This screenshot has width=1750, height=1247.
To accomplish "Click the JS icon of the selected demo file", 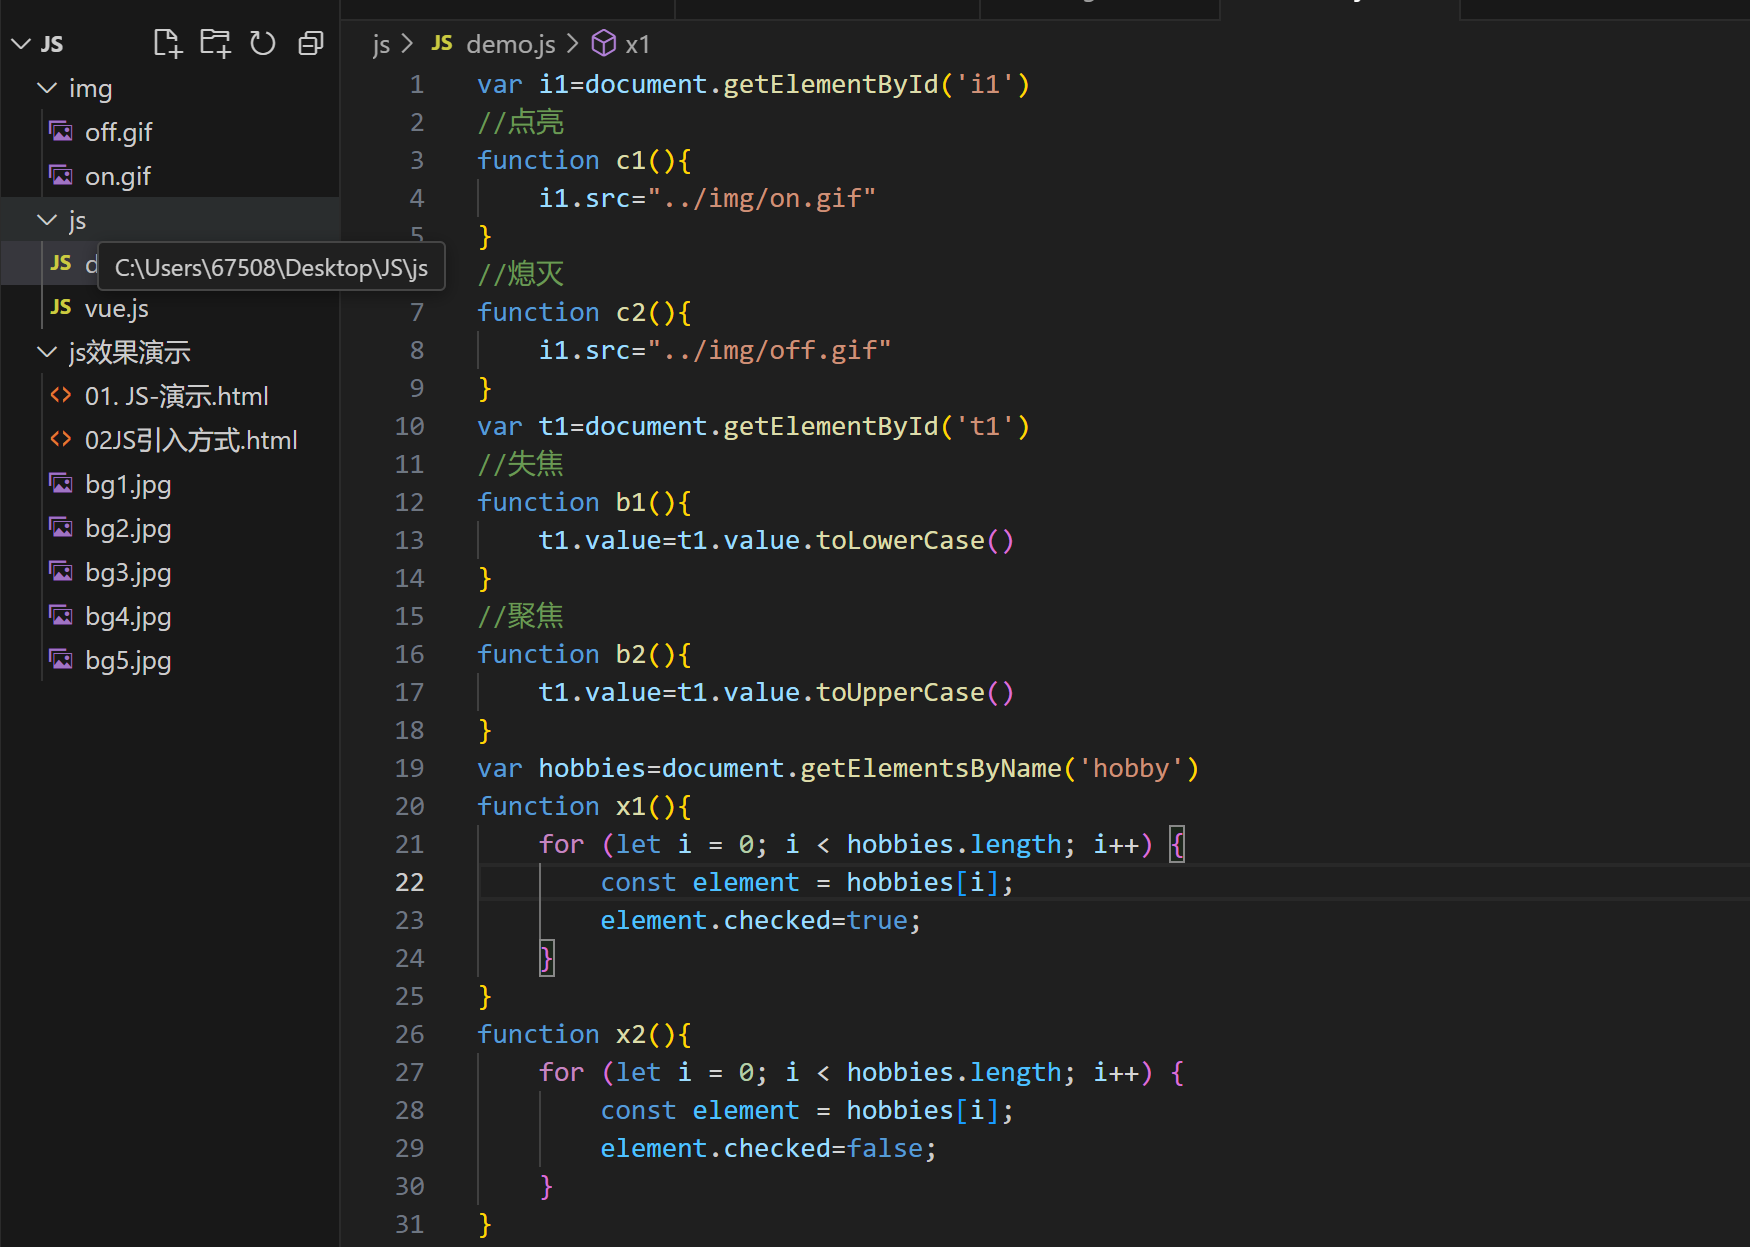I will coord(61,264).
